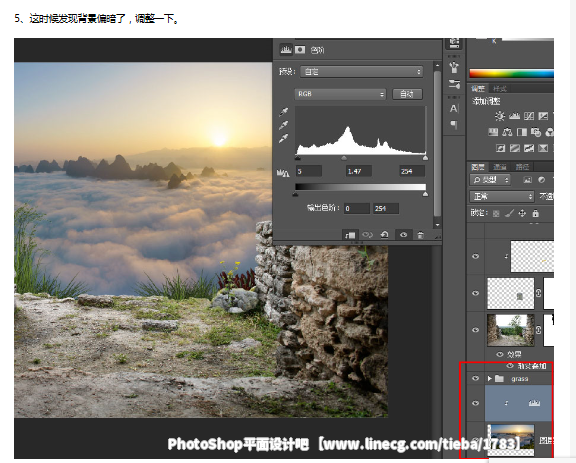576x463 pixels.
Task: Click the output white slider handle
Action: coord(425,194)
